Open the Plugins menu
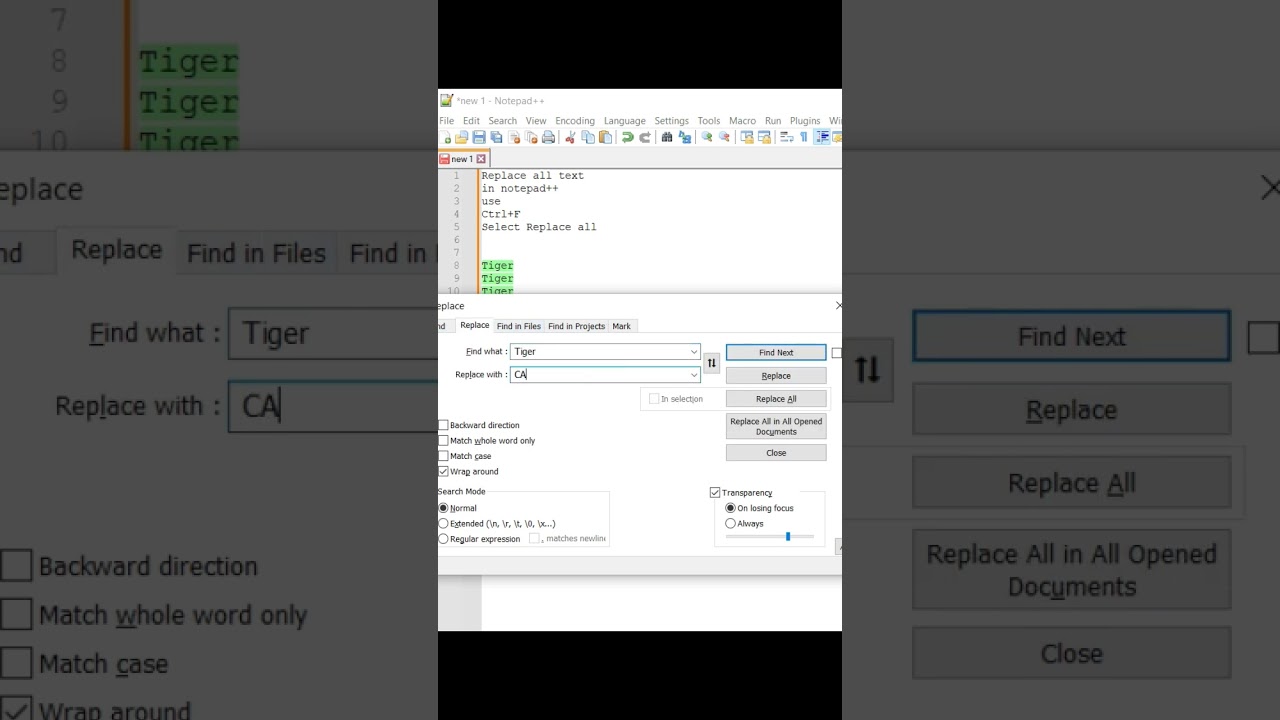Viewport: 1280px width, 720px height. (x=805, y=121)
